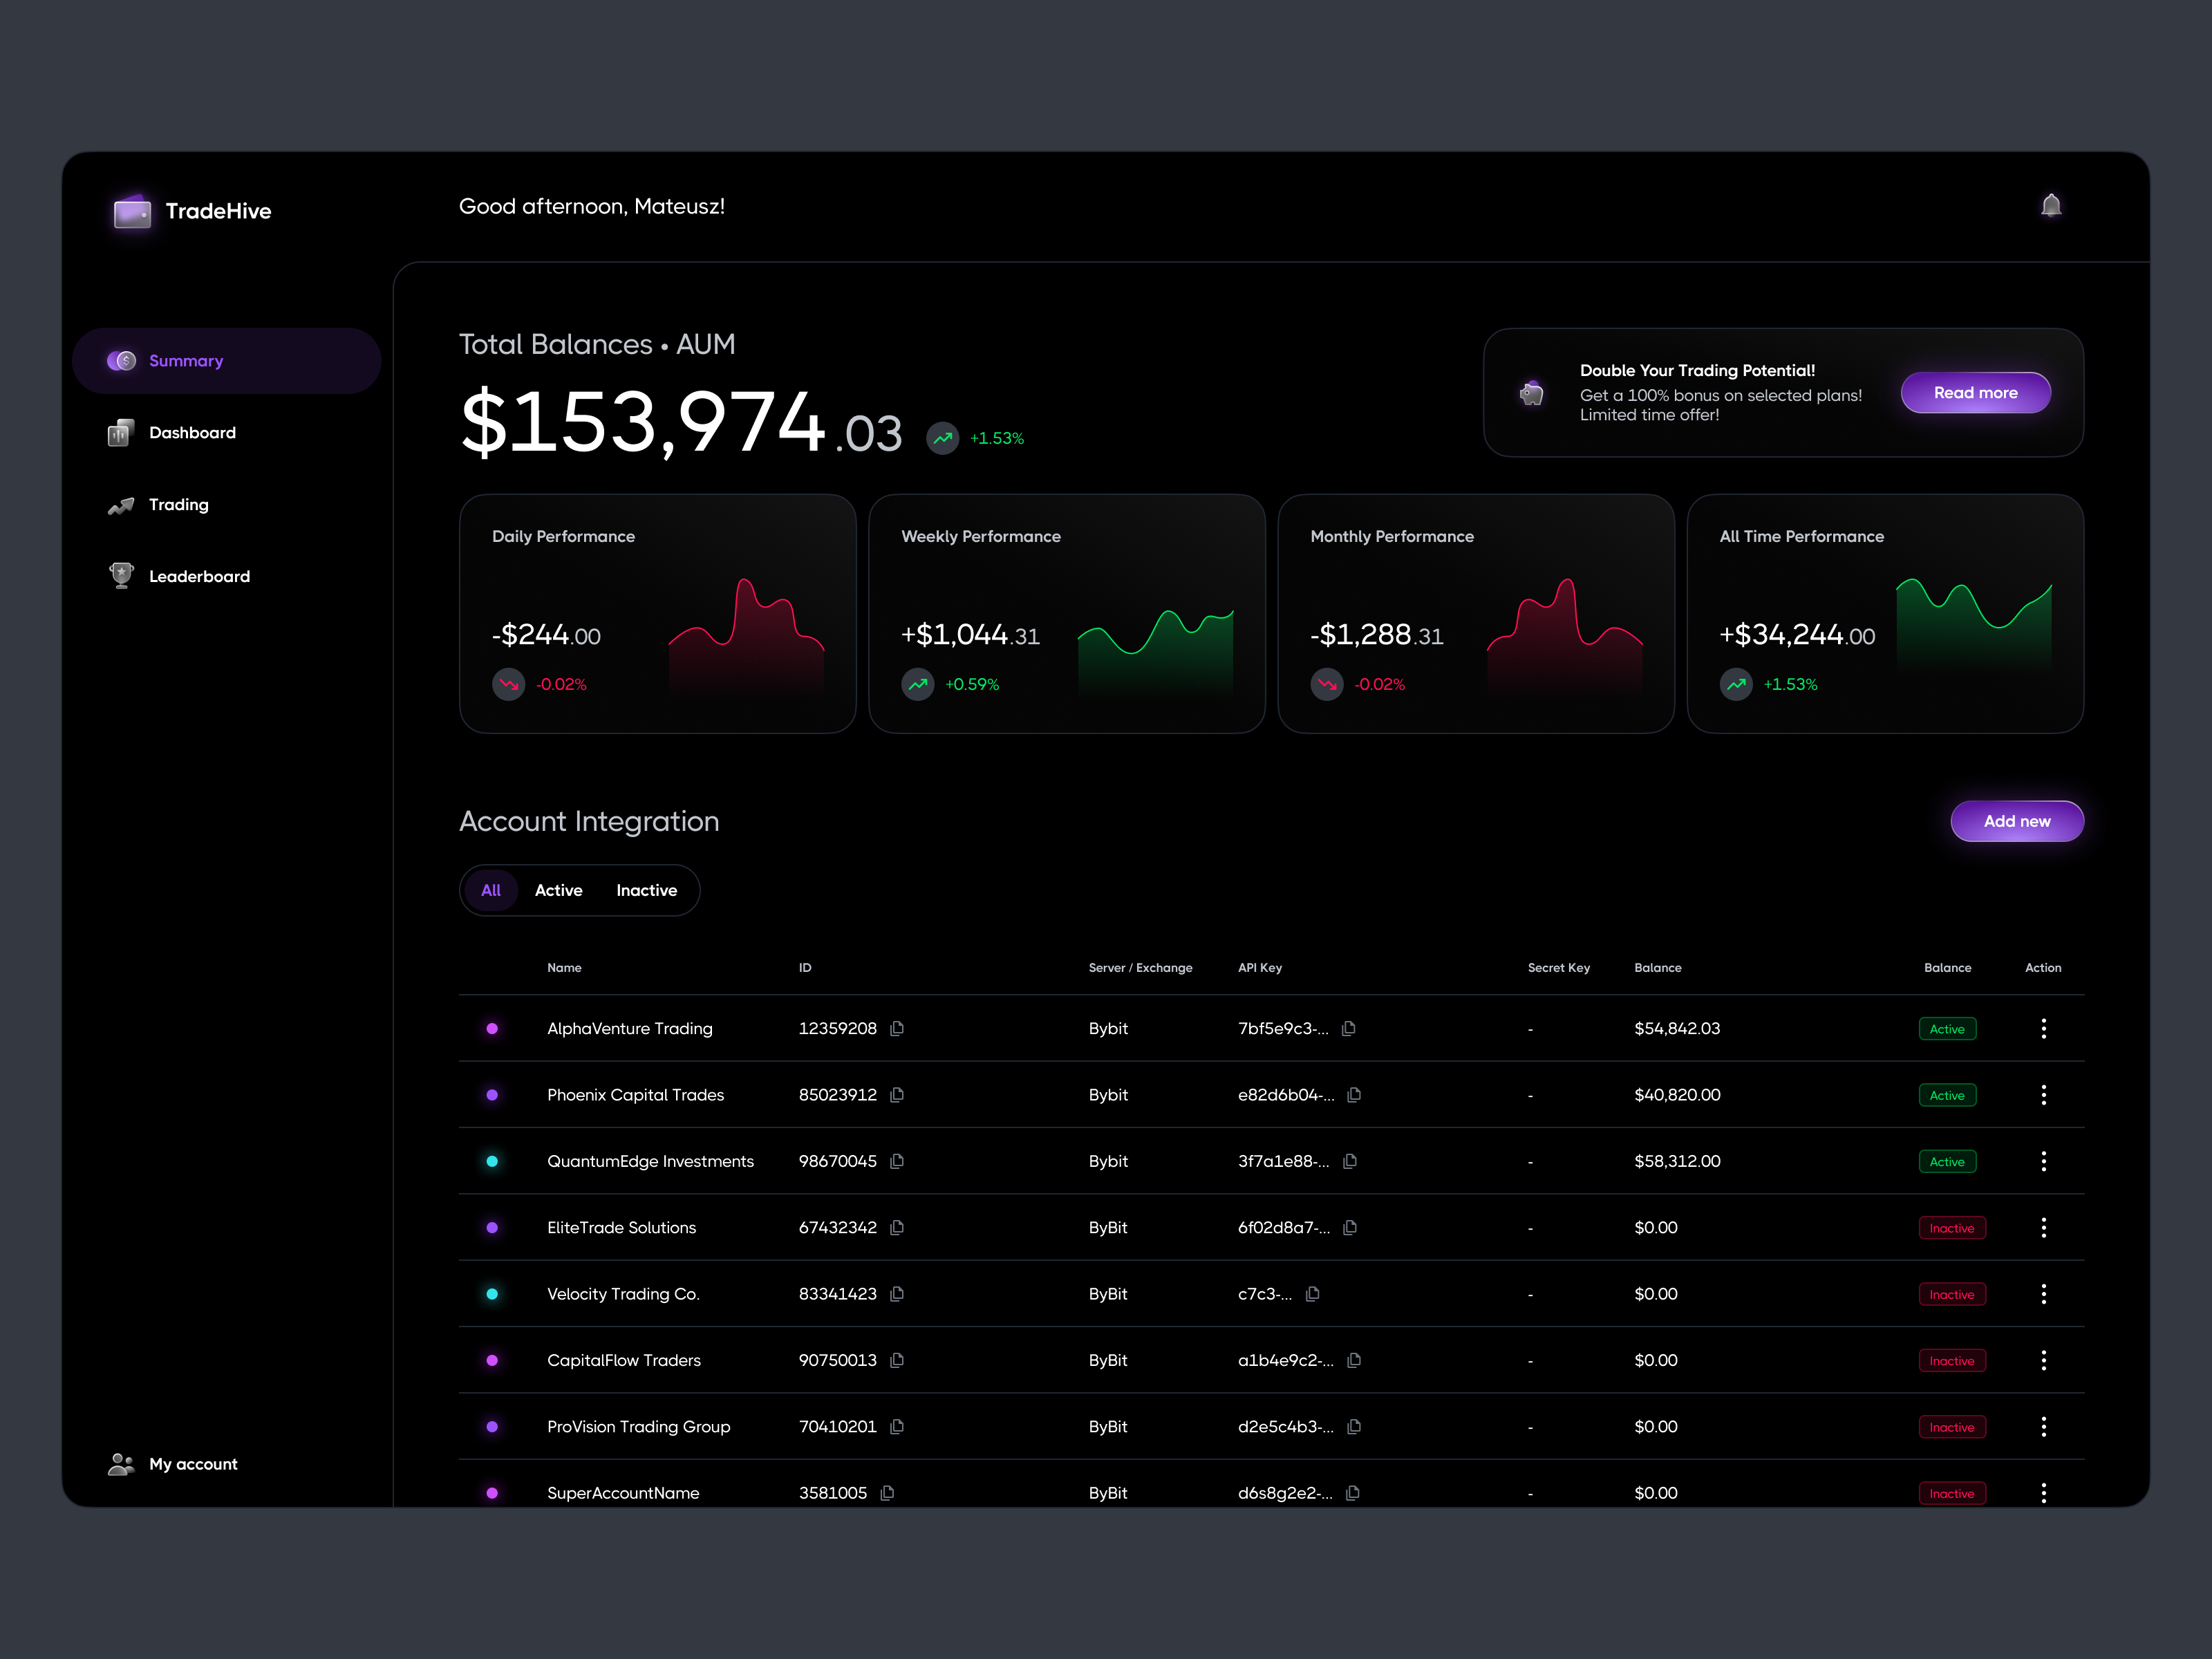Click the notification bell icon

[x=2051, y=205]
